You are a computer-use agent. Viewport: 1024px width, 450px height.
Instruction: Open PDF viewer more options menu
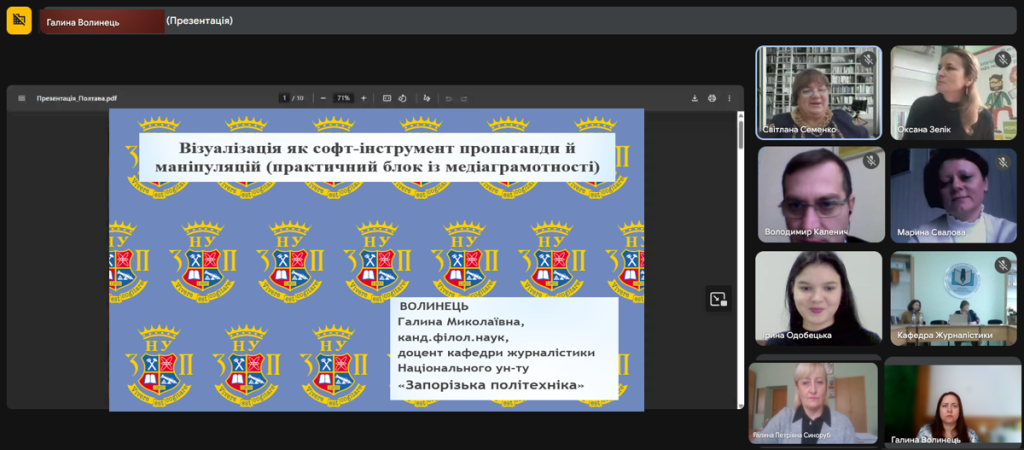click(729, 98)
